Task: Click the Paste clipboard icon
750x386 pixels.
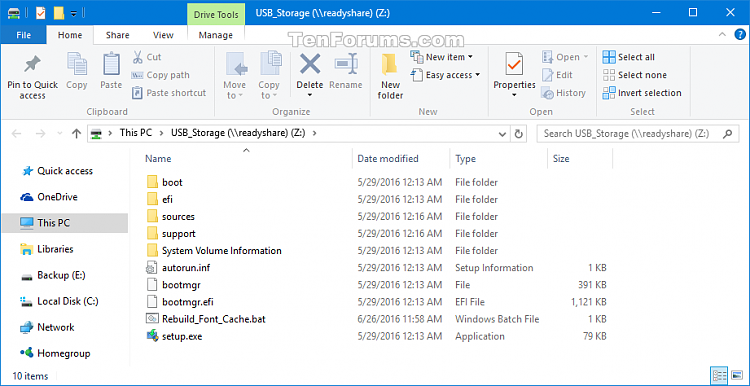Action: tap(111, 64)
